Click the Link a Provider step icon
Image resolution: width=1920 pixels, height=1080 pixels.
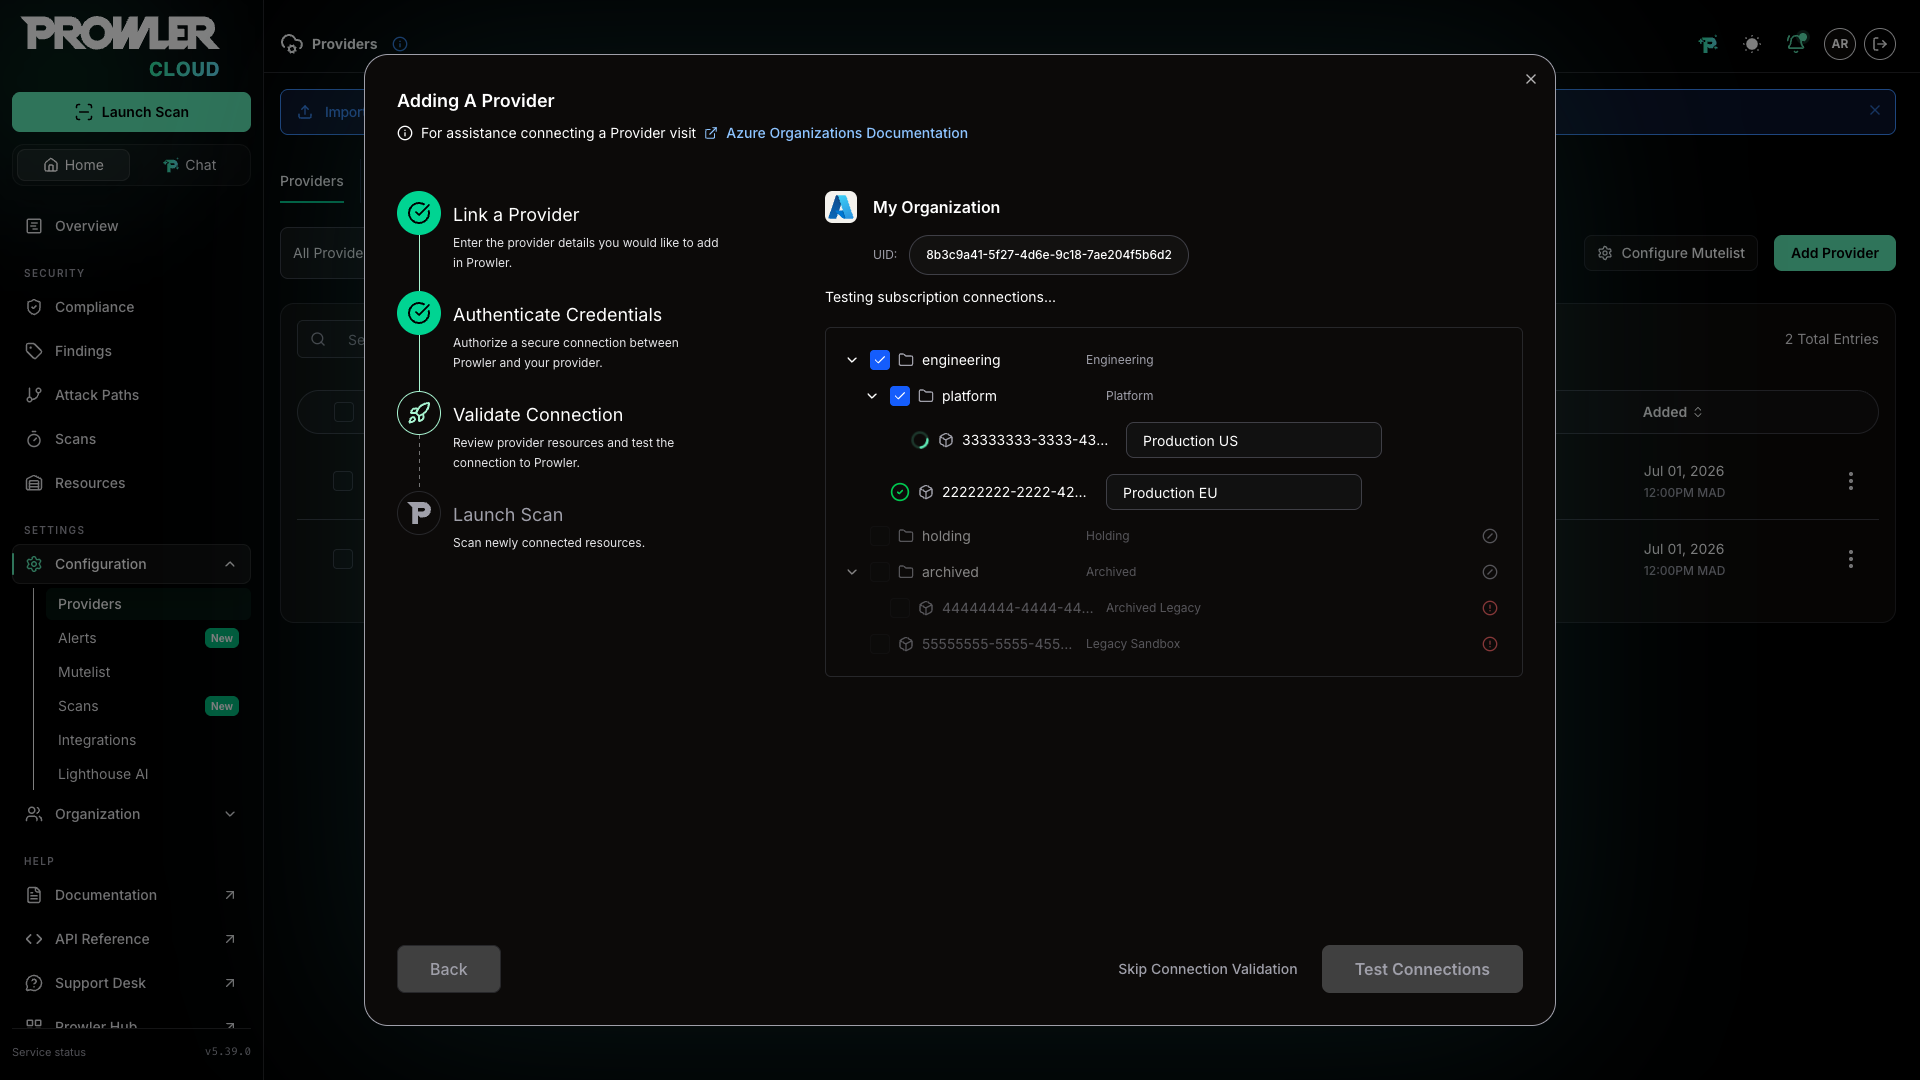tap(419, 213)
